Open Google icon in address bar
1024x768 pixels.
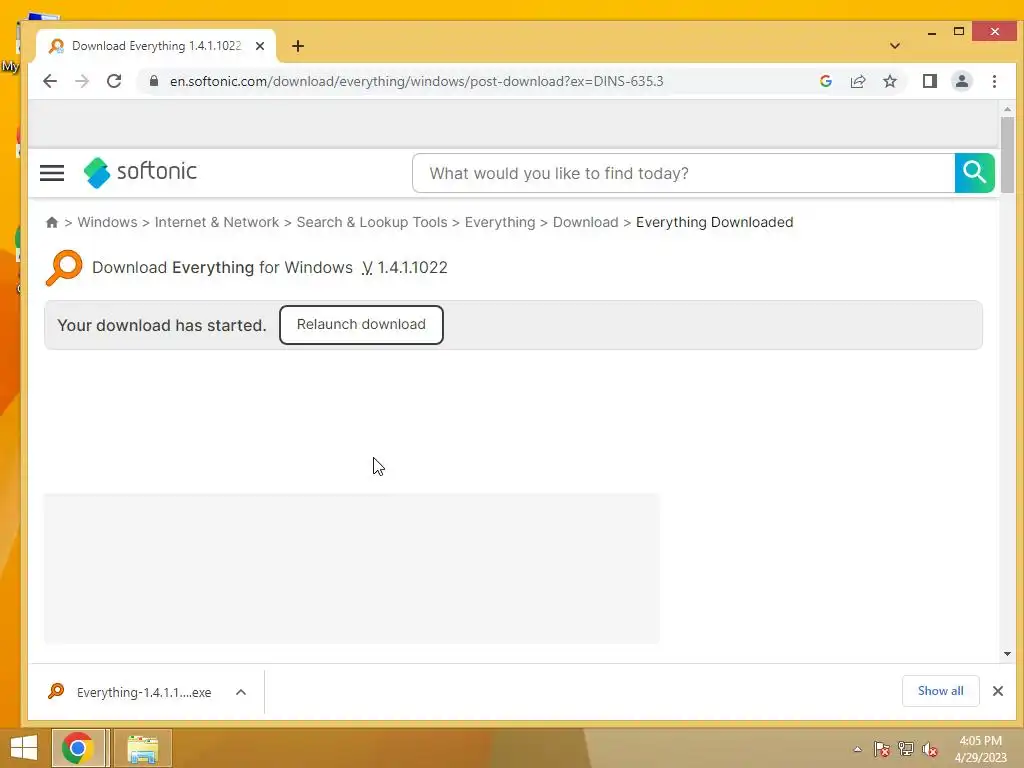pyautogui.click(x=825, y=81)
